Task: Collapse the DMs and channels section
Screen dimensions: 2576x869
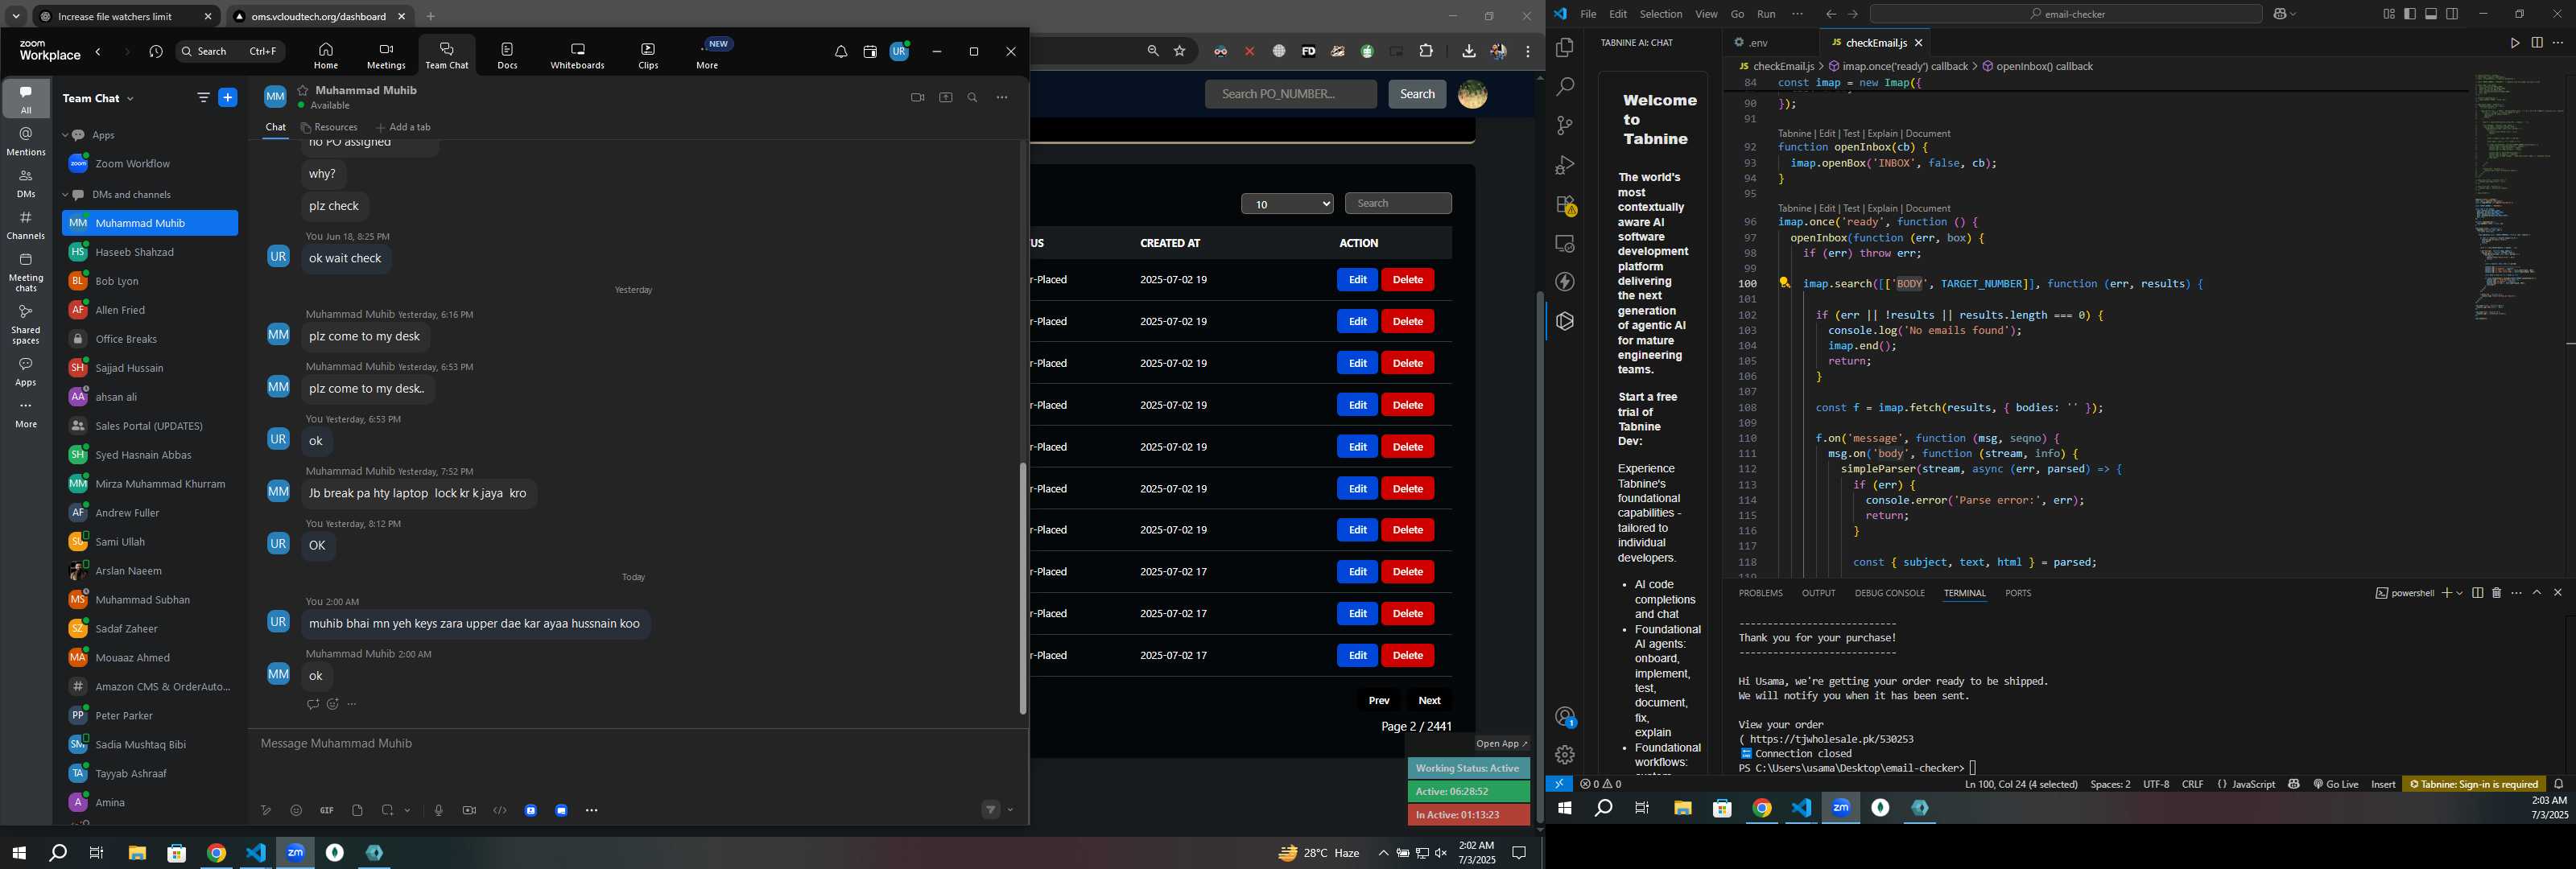Action: (x=66, y=195)
